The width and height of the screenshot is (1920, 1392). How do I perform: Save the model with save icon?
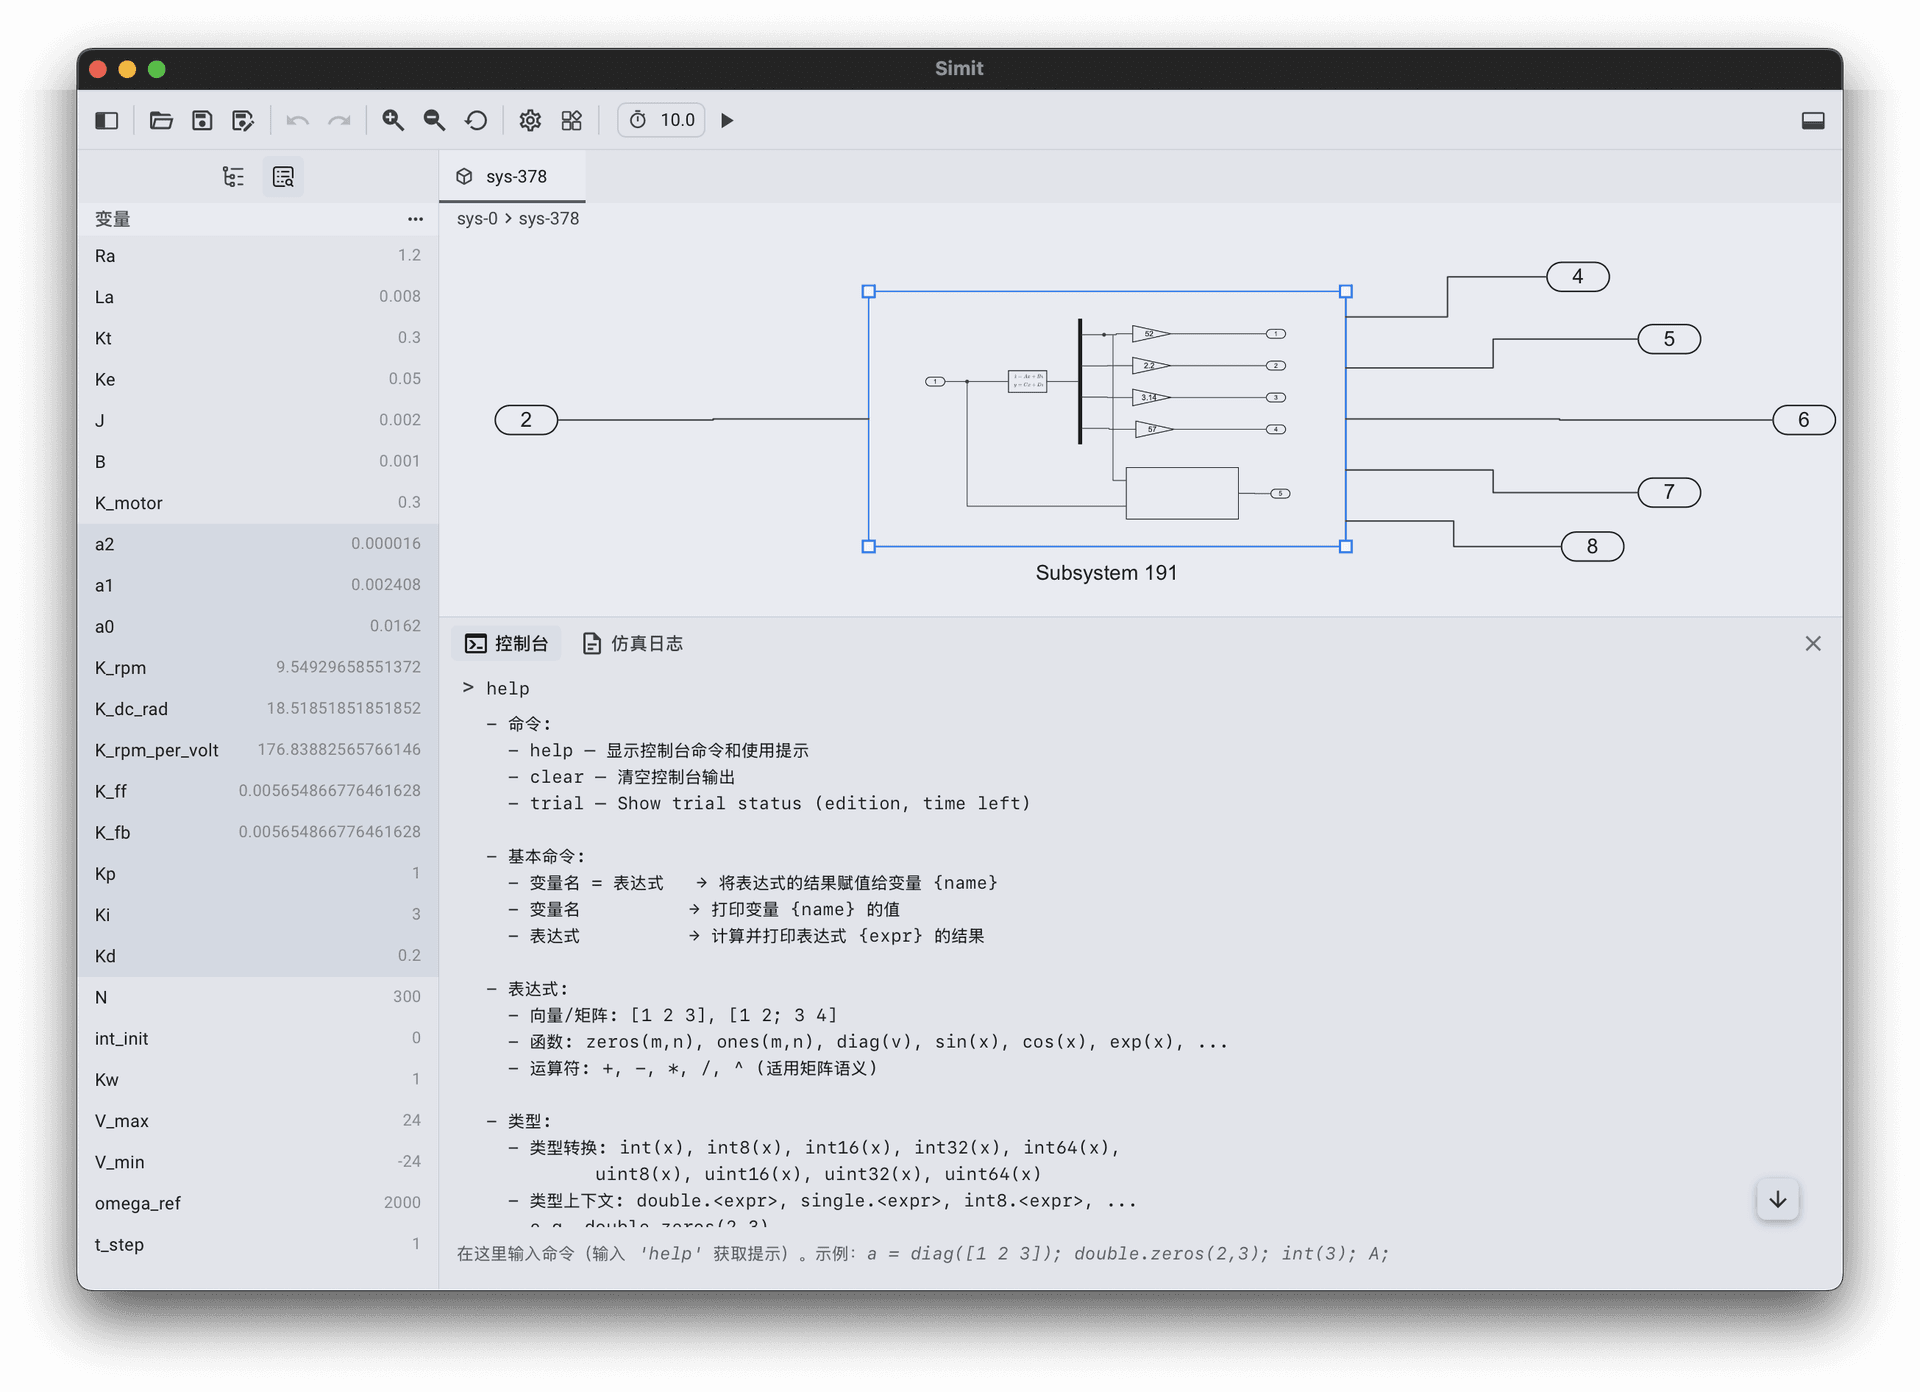(202, 120)
